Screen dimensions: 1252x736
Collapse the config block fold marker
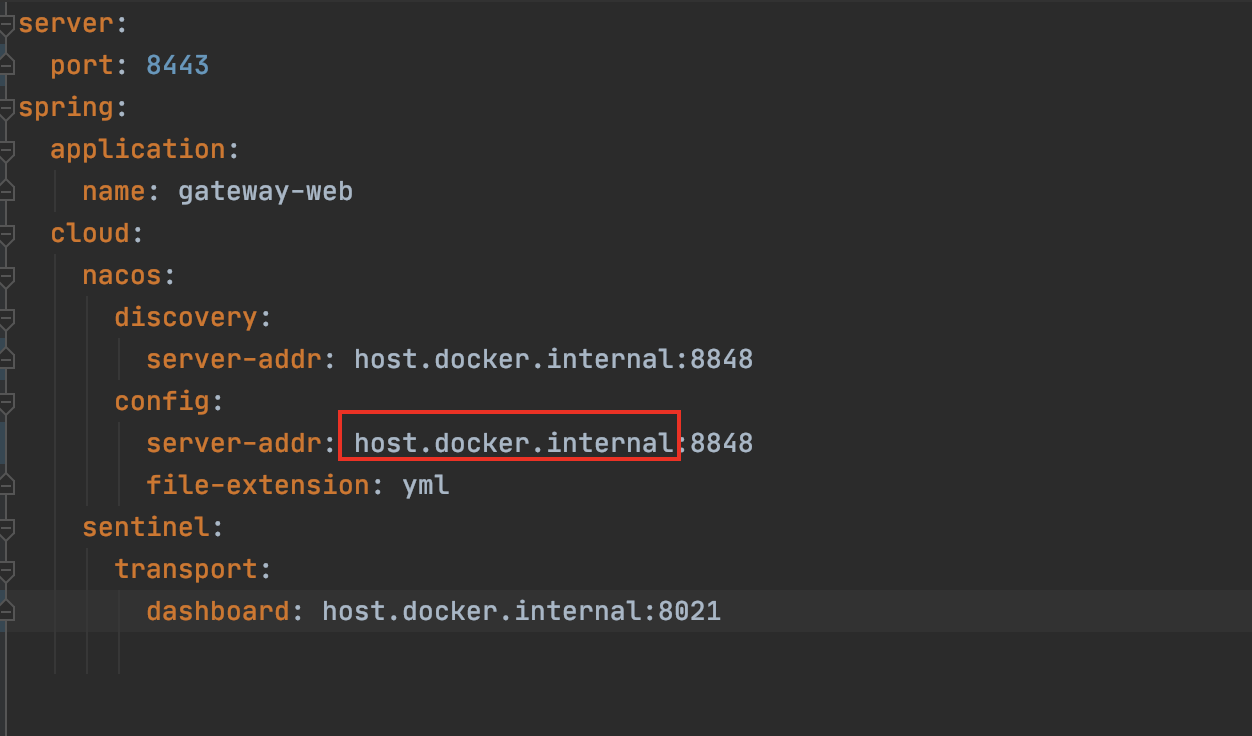[x=7, y=402]
